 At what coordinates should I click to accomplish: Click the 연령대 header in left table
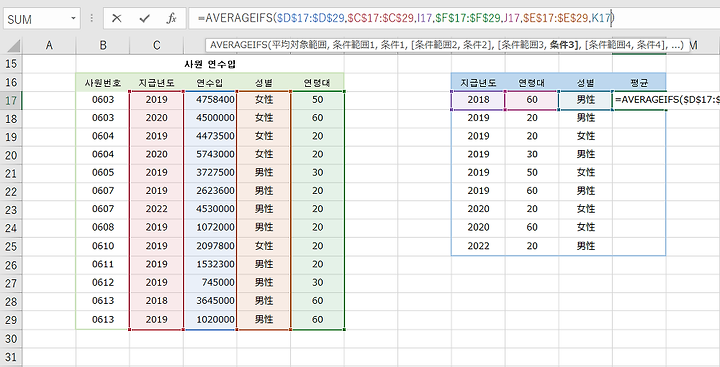click(x=317, y=82)
